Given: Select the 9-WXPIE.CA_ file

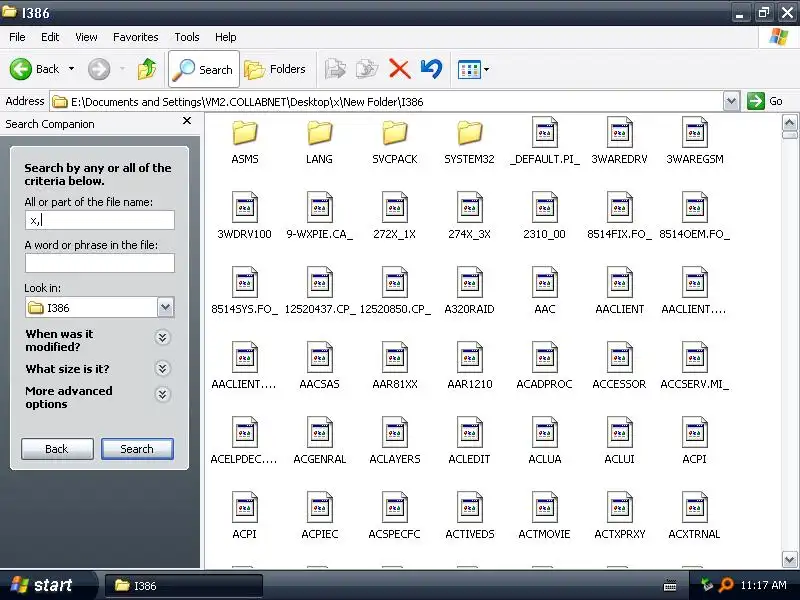Looking at the screenshot, I should [320, 207].
